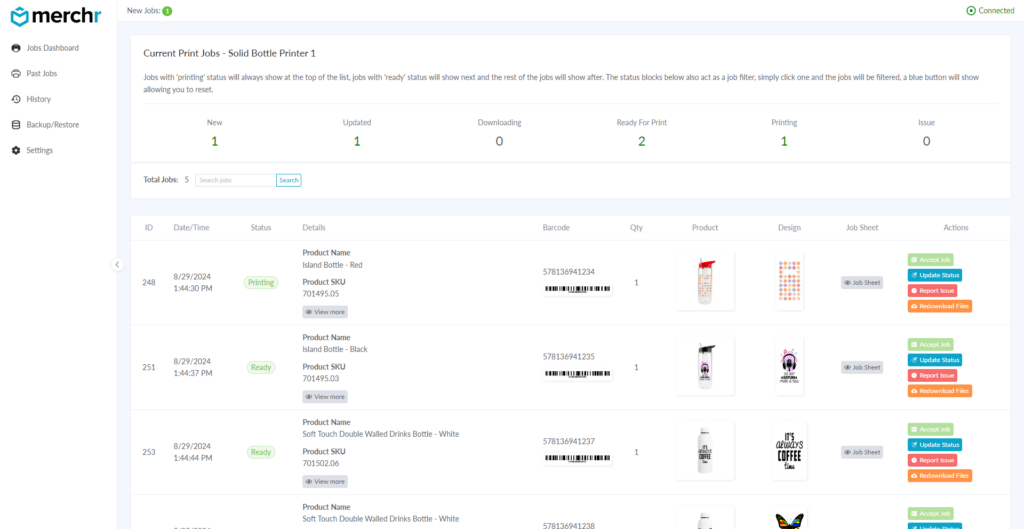Filter jobs by Ready For Print block
1024x529 pixels.
click(x=641, y=133)
